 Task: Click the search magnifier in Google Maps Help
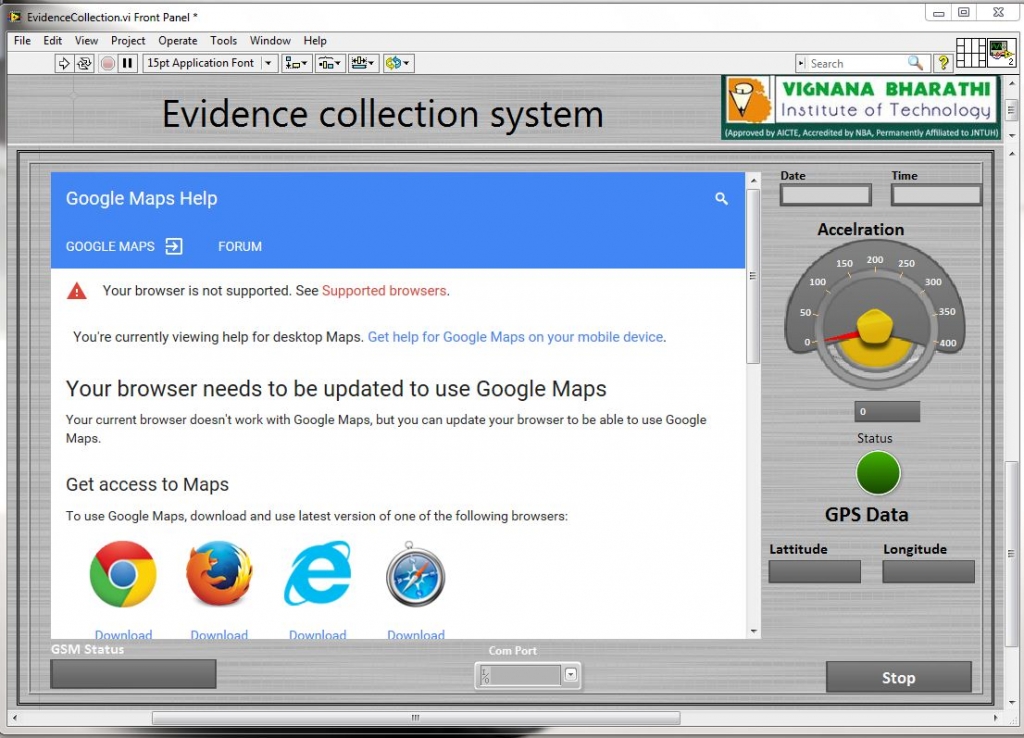click(721, 199)
